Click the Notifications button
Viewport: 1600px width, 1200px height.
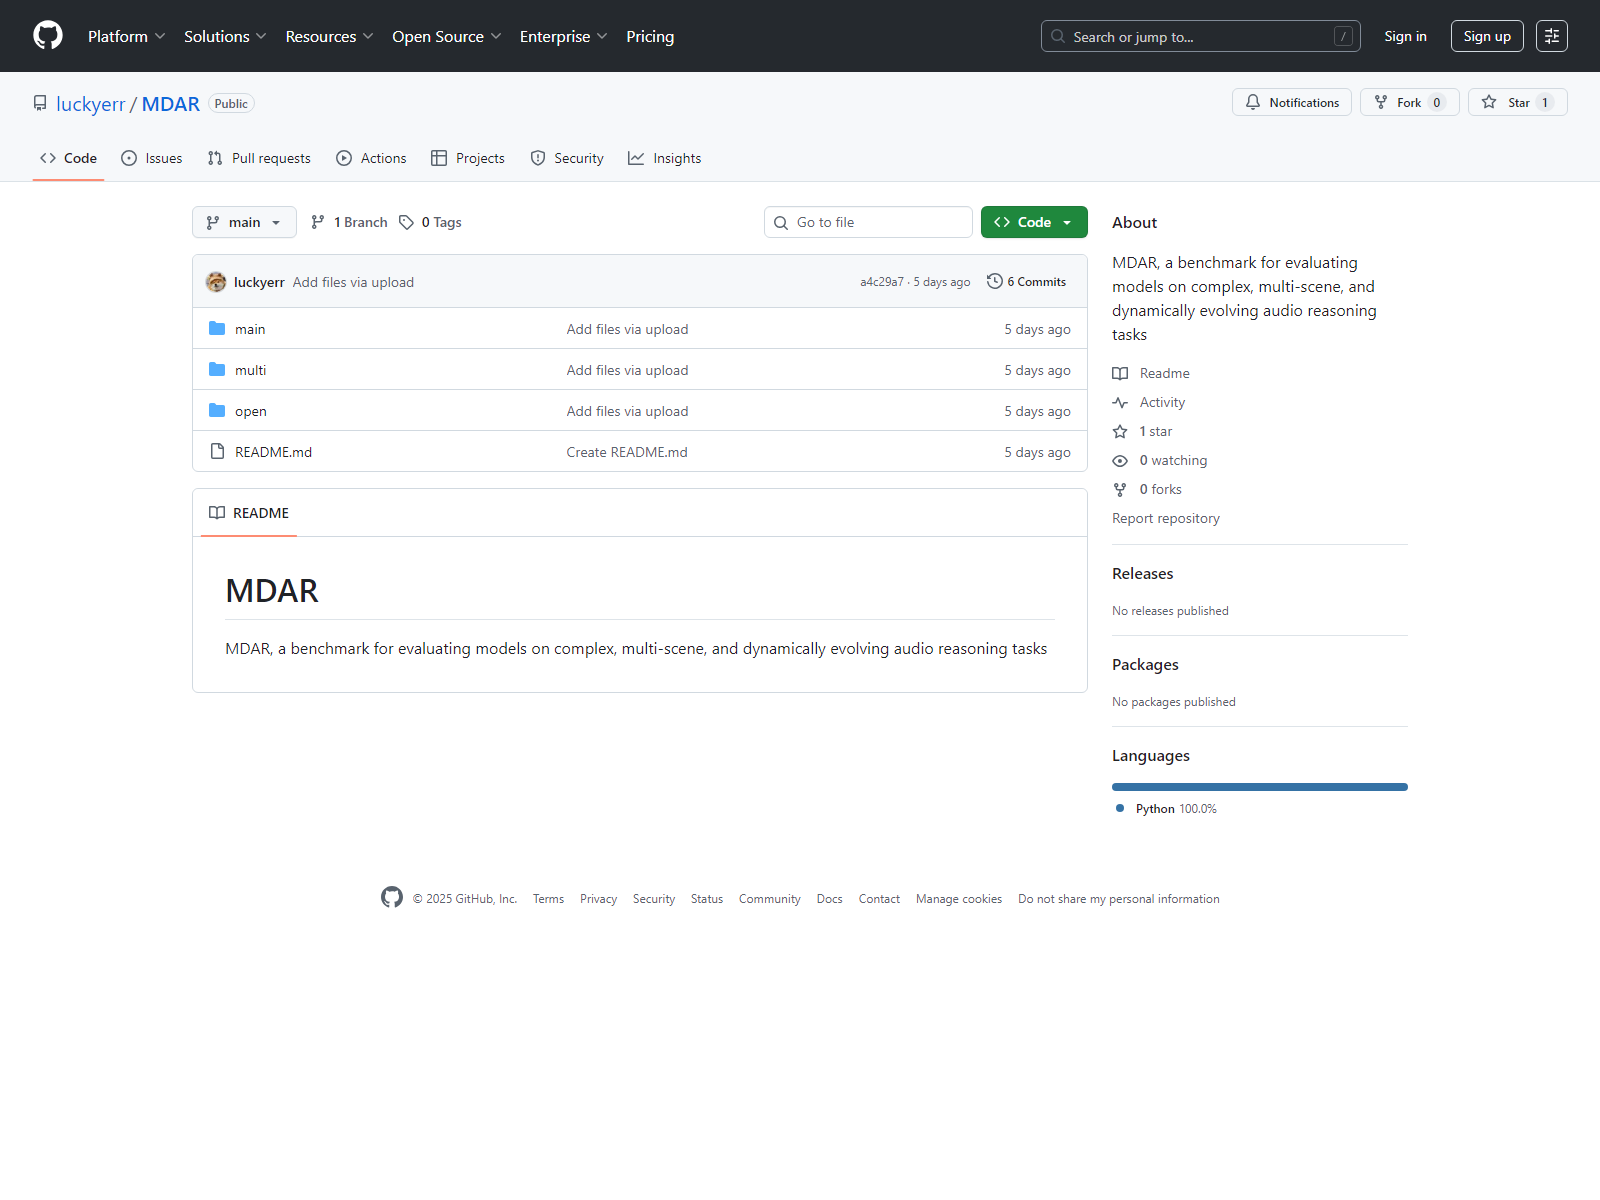[1292, 102]
